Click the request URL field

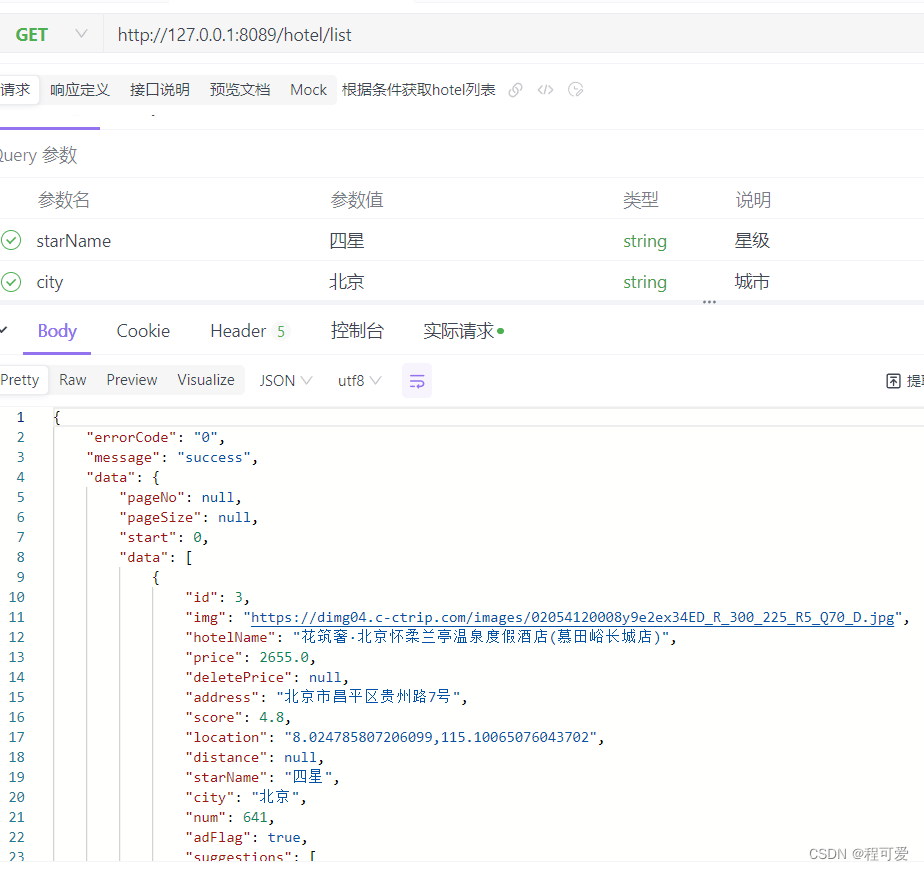[514, 35]
